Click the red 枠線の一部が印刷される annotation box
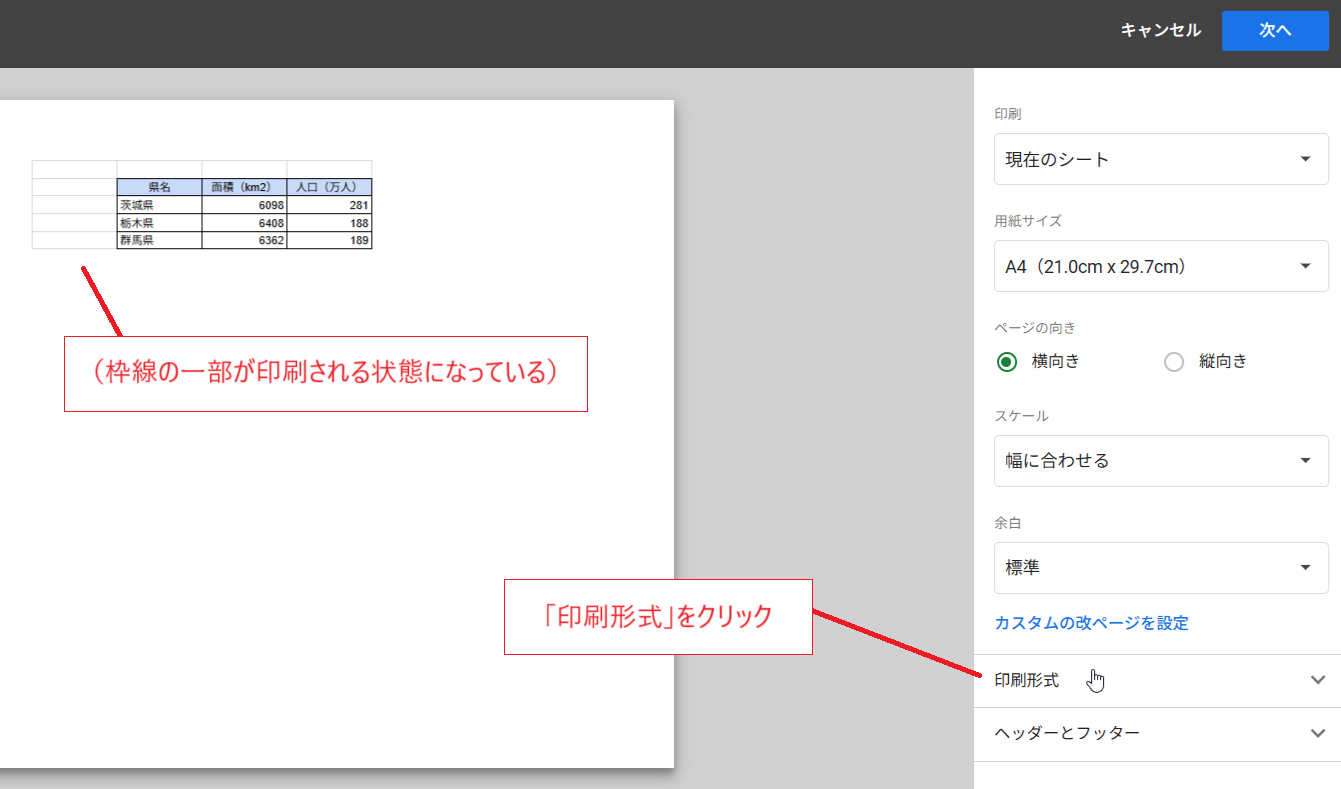The image size is (1341, 789). [325, 374]
